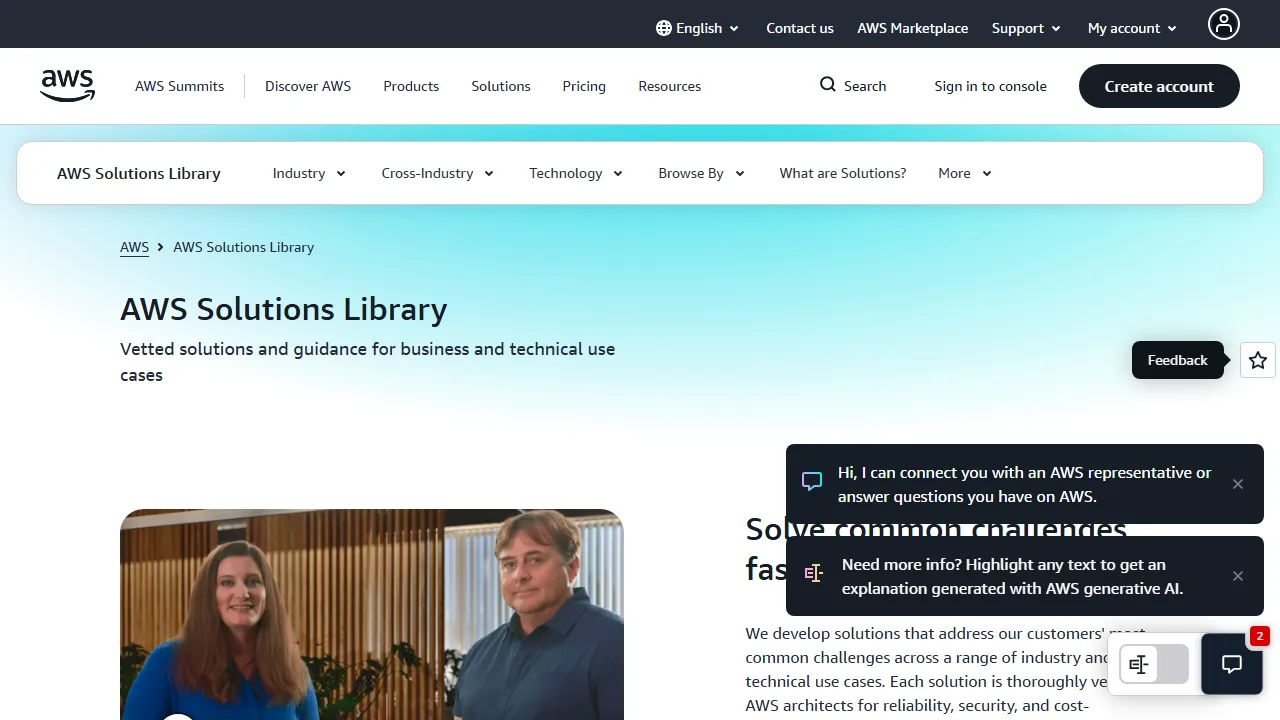Click the chat notification badge showing 2
The width and height of the screenshot is (1280, 720).
1260,636
